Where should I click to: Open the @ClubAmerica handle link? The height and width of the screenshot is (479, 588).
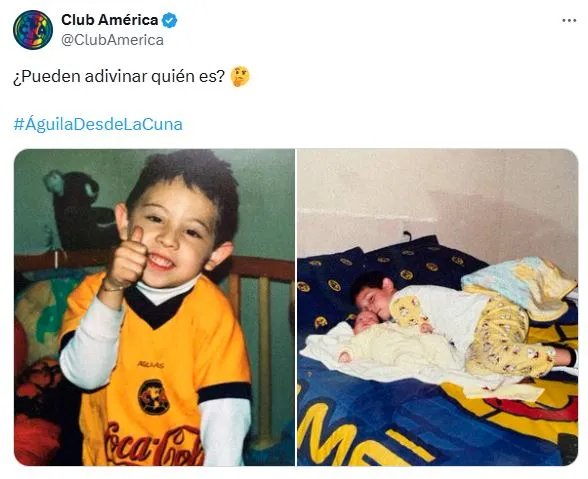click(x=112, y=40)
